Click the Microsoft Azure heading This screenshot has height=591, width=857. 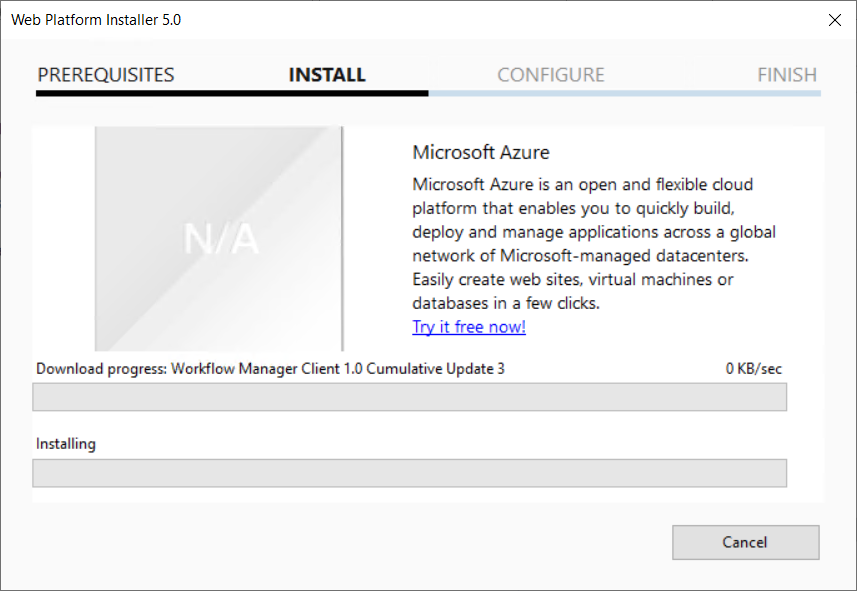coord(480,153)
